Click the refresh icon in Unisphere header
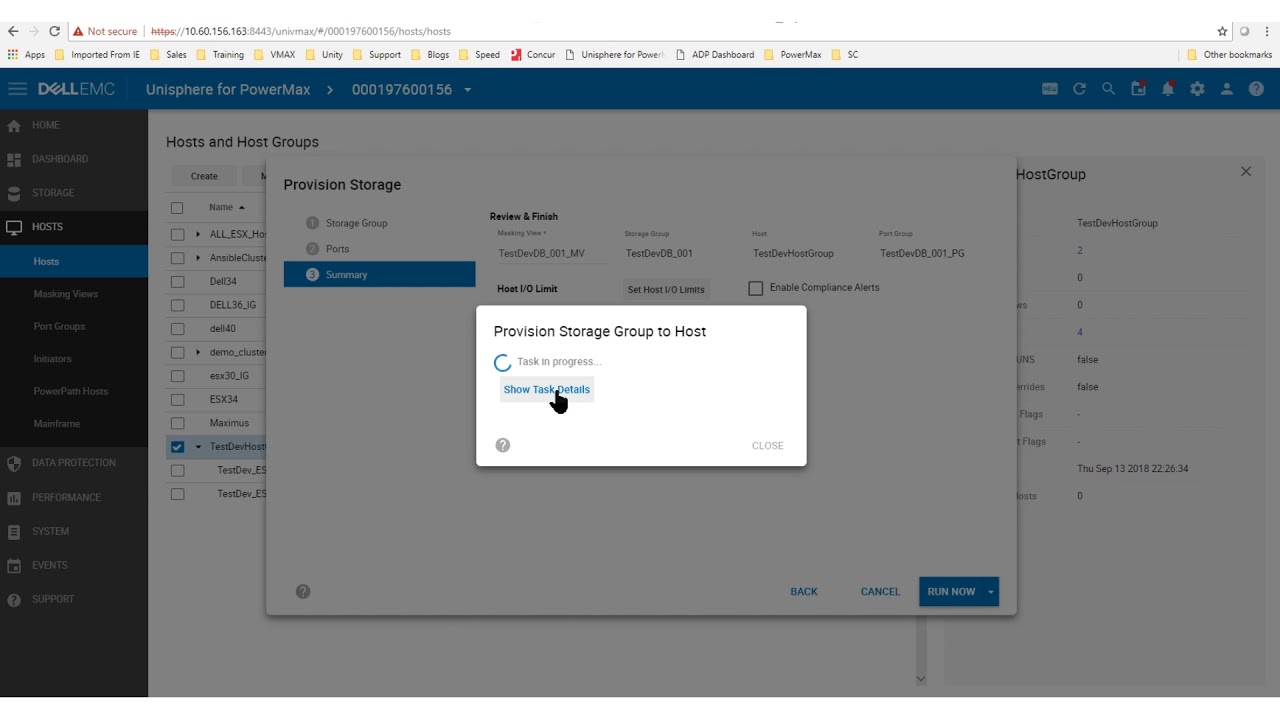Image resolution: width=1280 pixels, height=720 pixels. (1079, 89)
